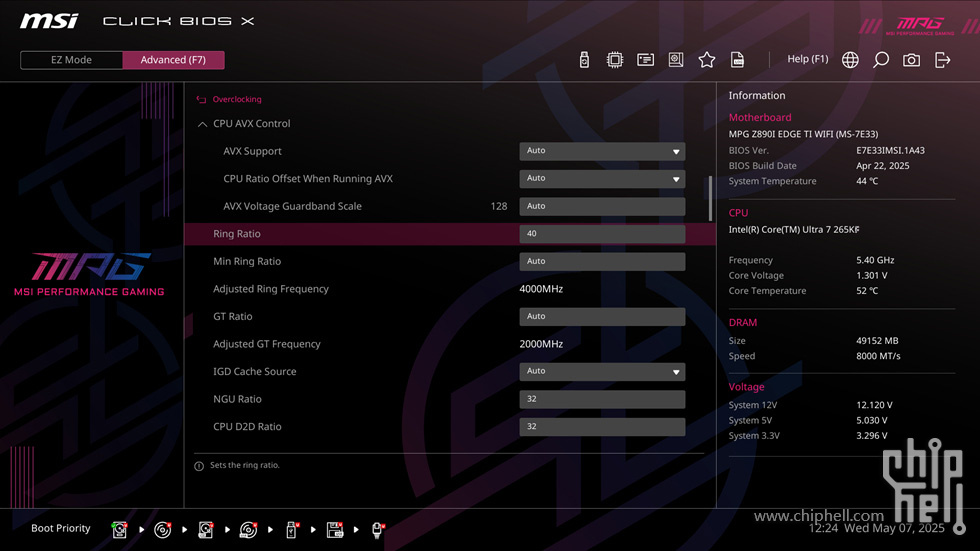The height and width of the screenshot is (551, 980).
Task: Click the CPU D2D Ratio field showing 32
Action: click(602, 427)
